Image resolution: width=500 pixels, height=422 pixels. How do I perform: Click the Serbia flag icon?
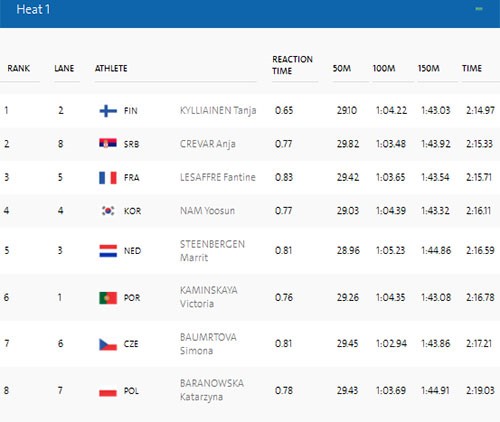click(x=108, y=144)
